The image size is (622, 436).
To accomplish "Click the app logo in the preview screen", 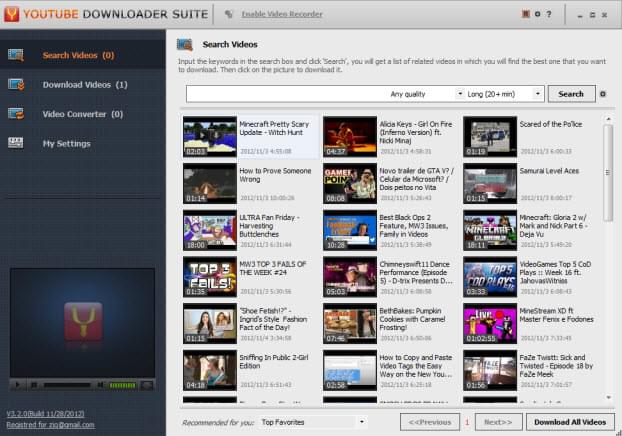I will pyautogui.click(x=83, y=322).
